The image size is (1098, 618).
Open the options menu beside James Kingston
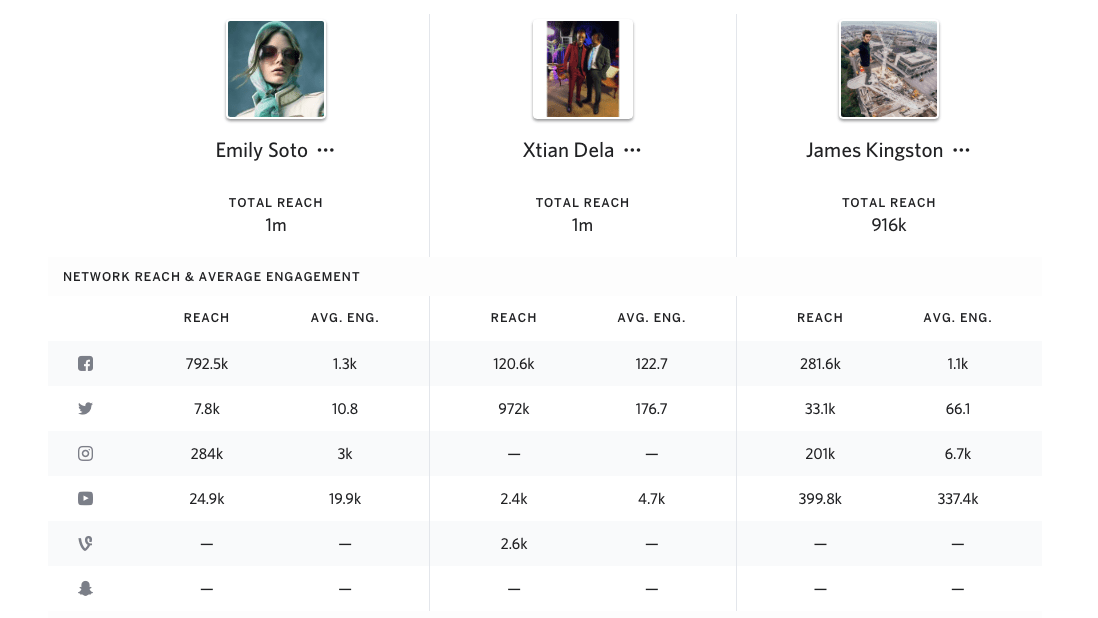pyautogui.click(x=961, y=150)
